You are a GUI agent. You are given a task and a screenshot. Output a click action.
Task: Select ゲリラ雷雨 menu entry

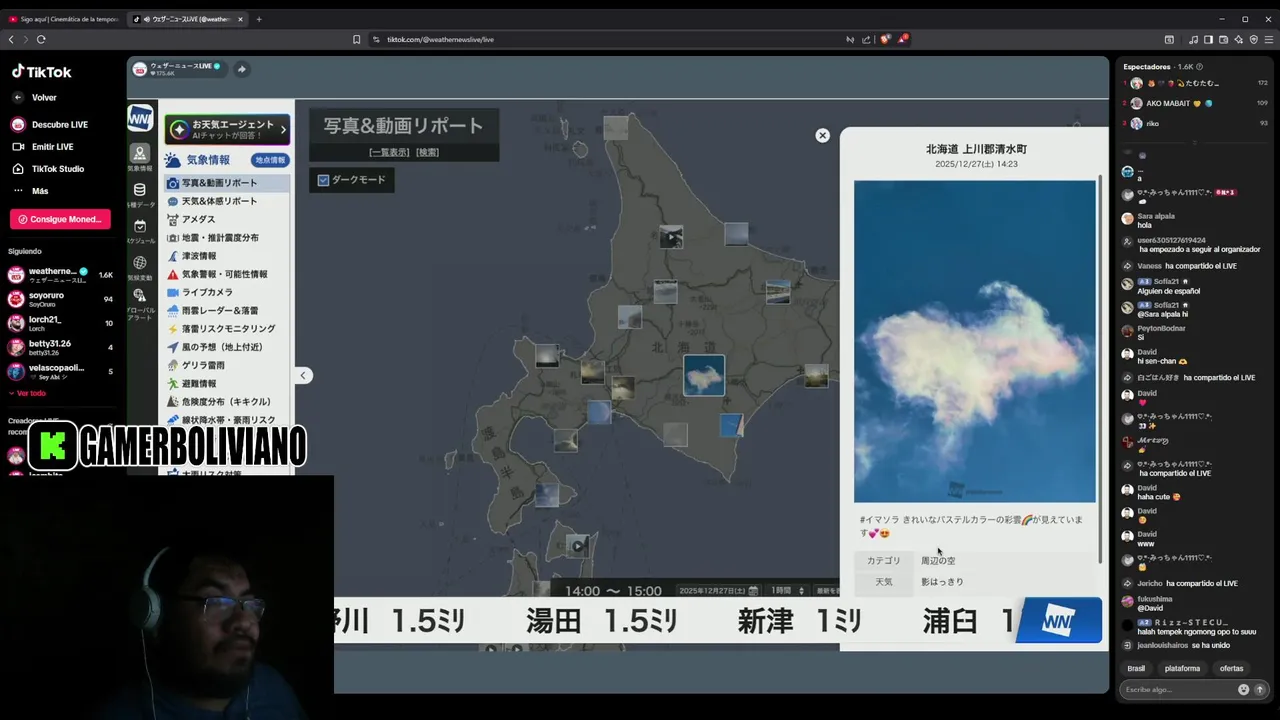tap(227, 365)
